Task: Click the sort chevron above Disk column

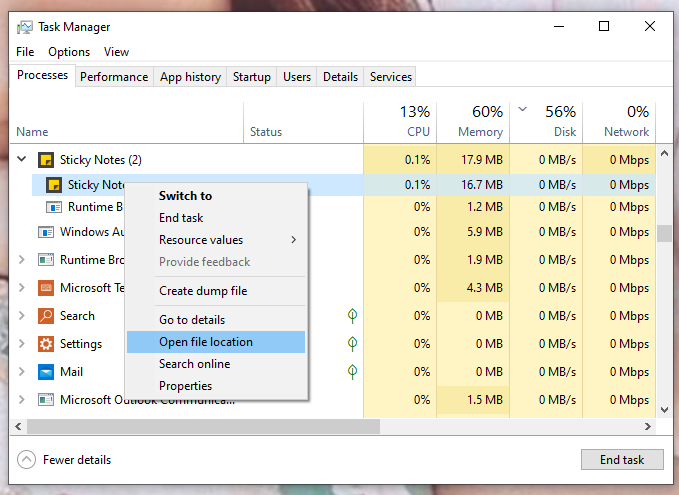Action: coord(523,109)
